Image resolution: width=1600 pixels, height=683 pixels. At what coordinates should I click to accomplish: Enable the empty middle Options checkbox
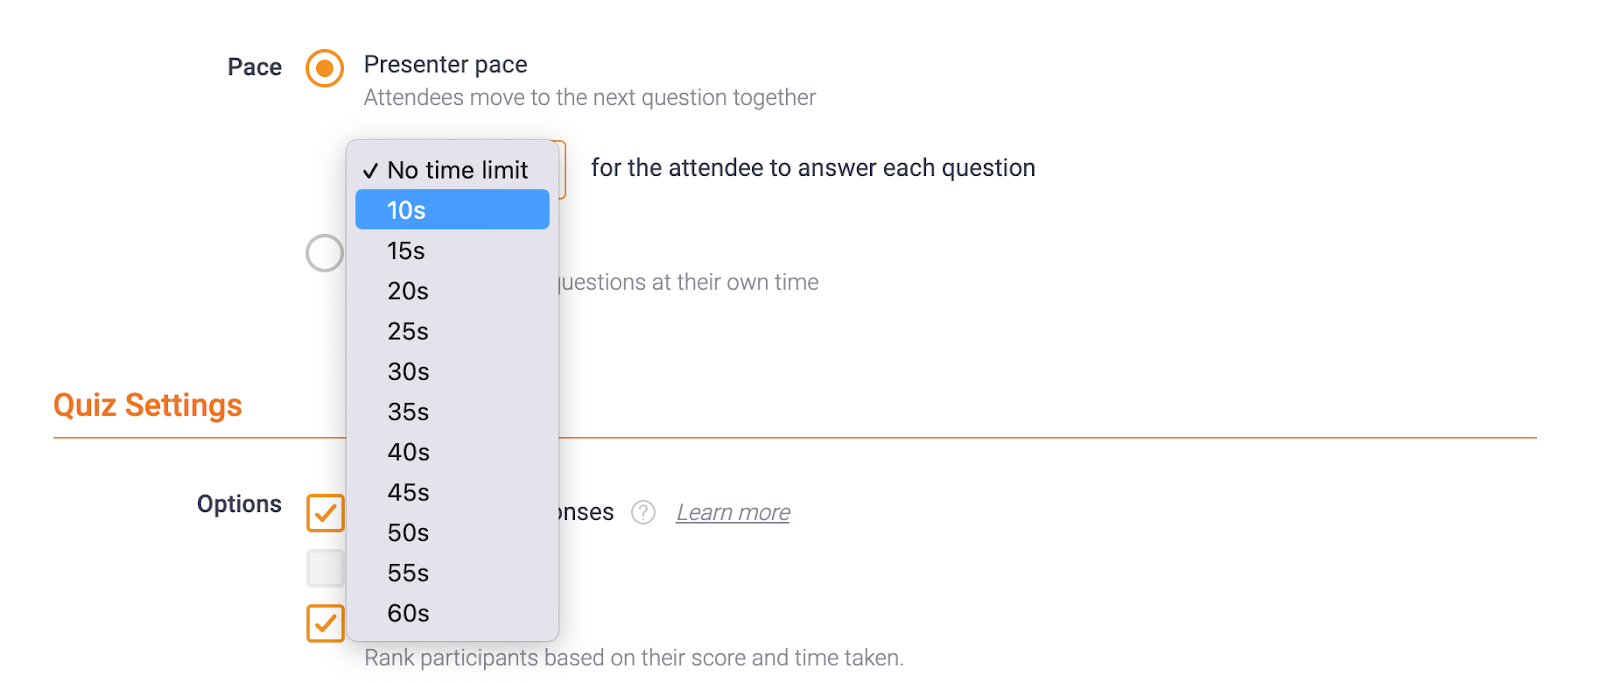point(325,567)
